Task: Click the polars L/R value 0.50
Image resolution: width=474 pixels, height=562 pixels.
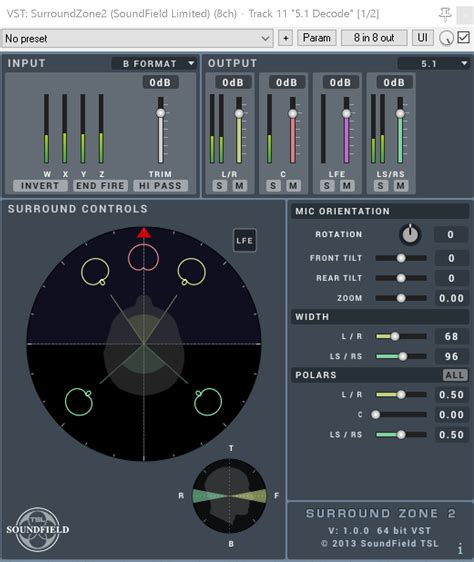Action: [x=451, y=395]
